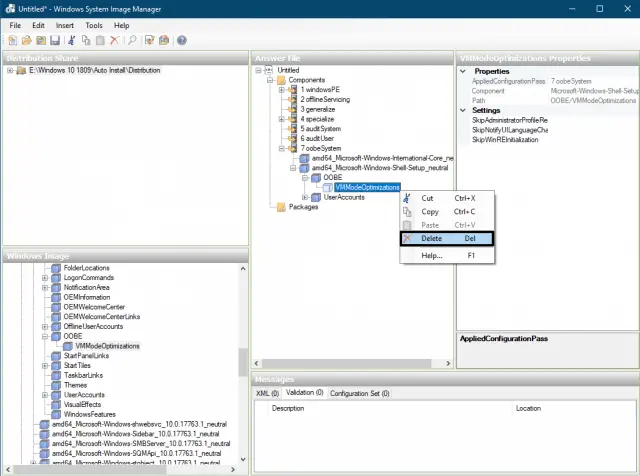Switch to the XML (0) messages tab
640x476 pixels.
(x=268, y=394)
